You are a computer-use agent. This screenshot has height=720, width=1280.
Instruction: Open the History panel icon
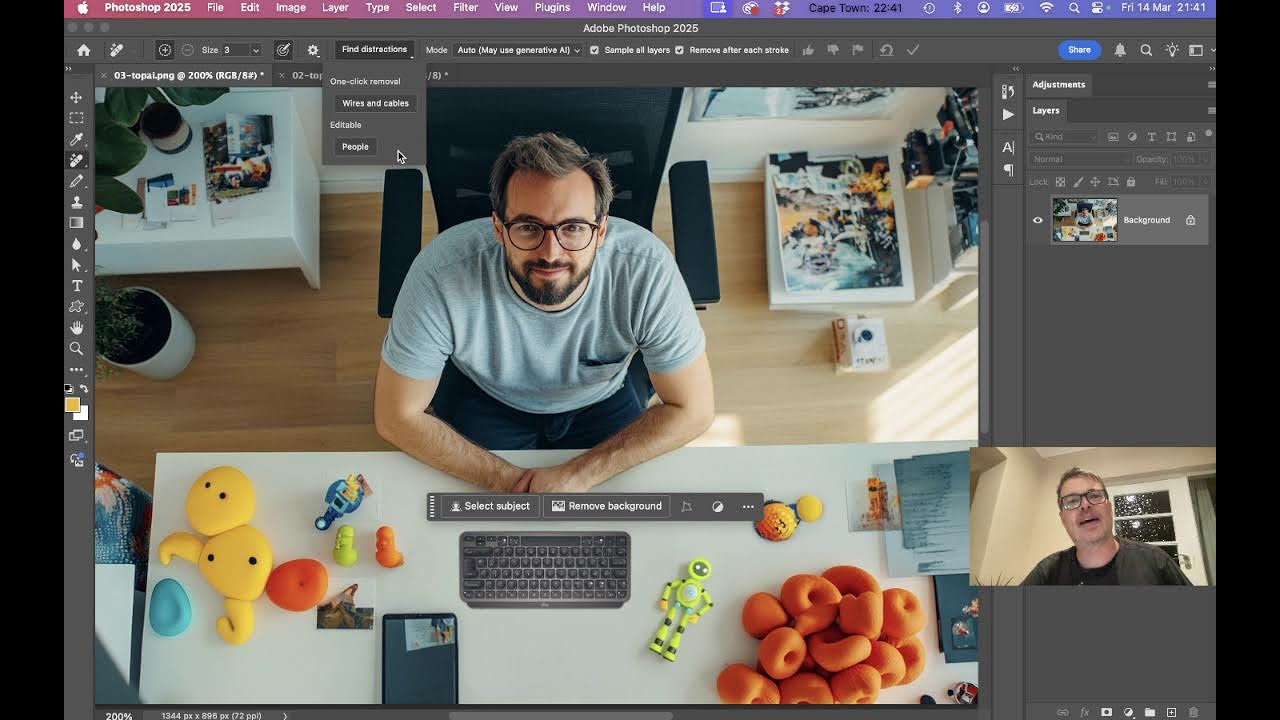[1008, 92]
